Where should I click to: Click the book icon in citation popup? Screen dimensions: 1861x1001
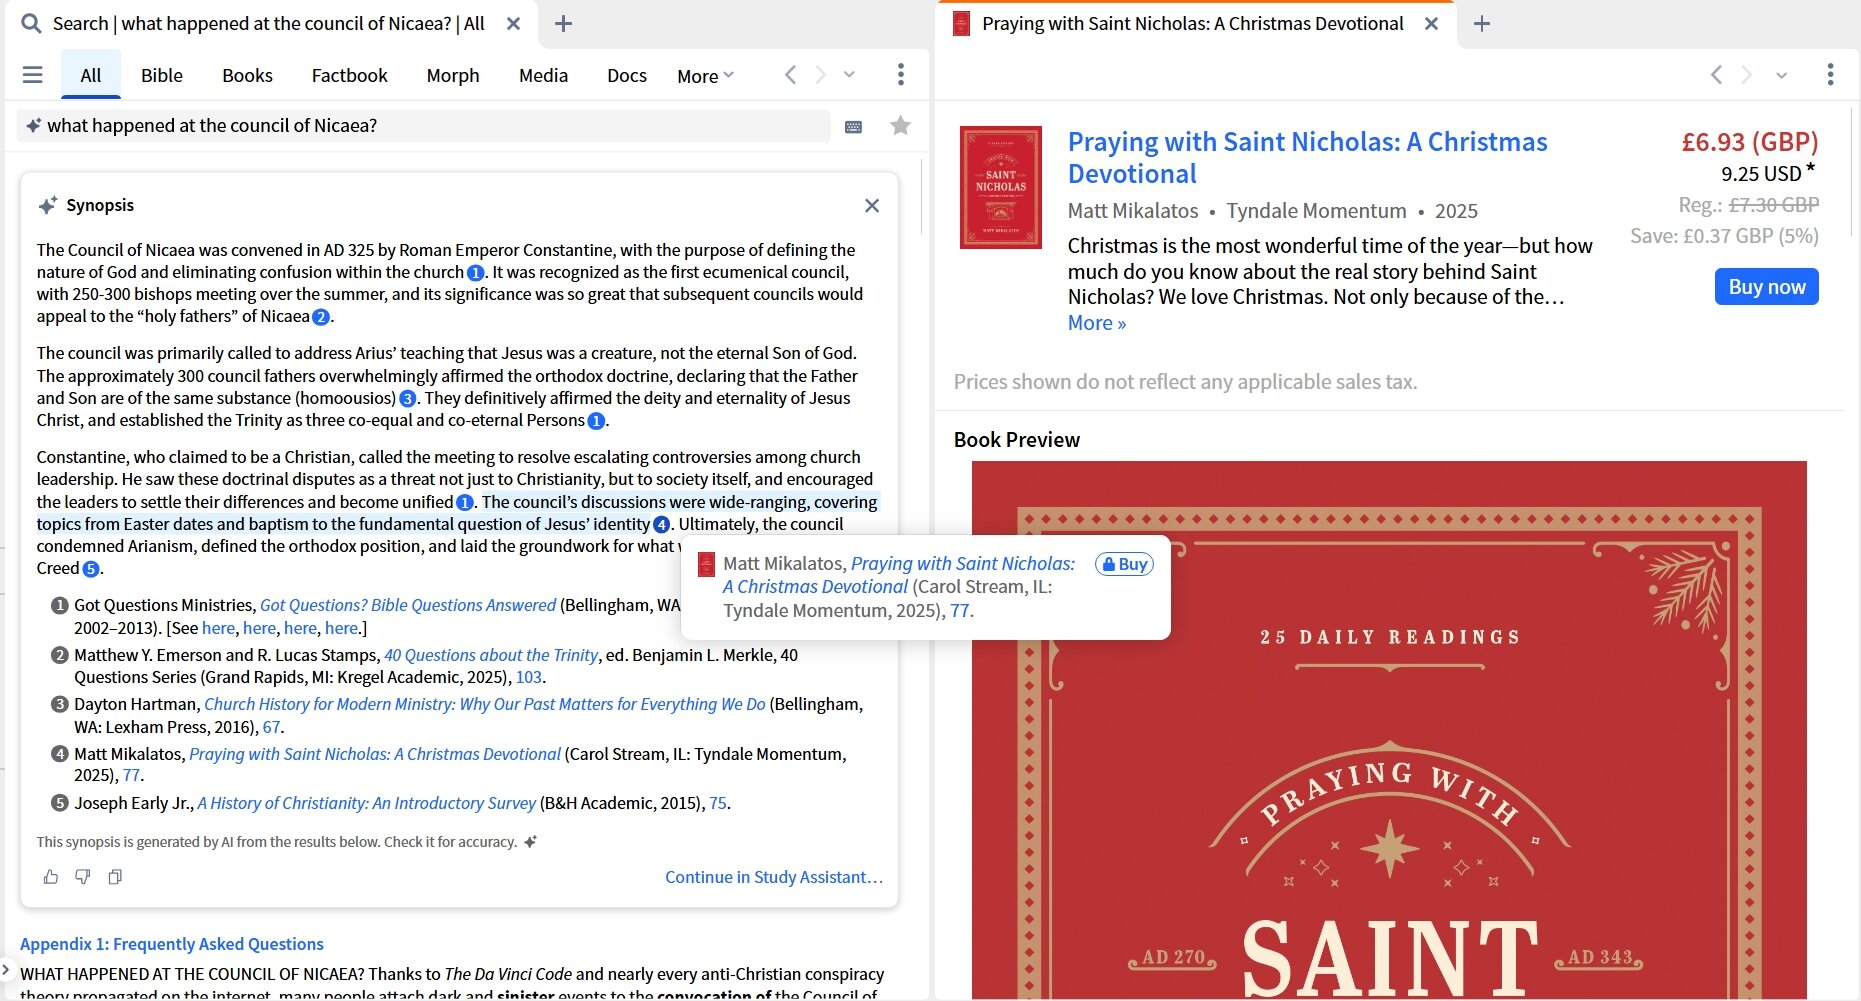[x=706, y=564]
